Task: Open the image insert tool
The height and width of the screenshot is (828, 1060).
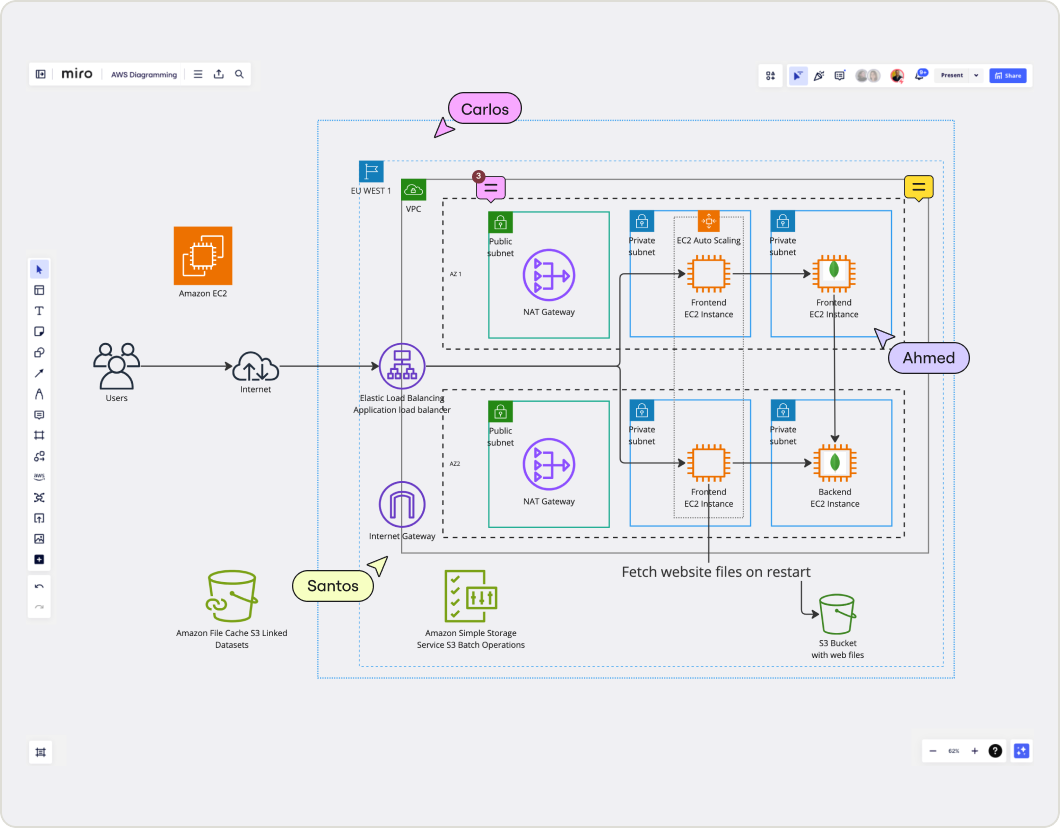Action: (x=39, y=539)
